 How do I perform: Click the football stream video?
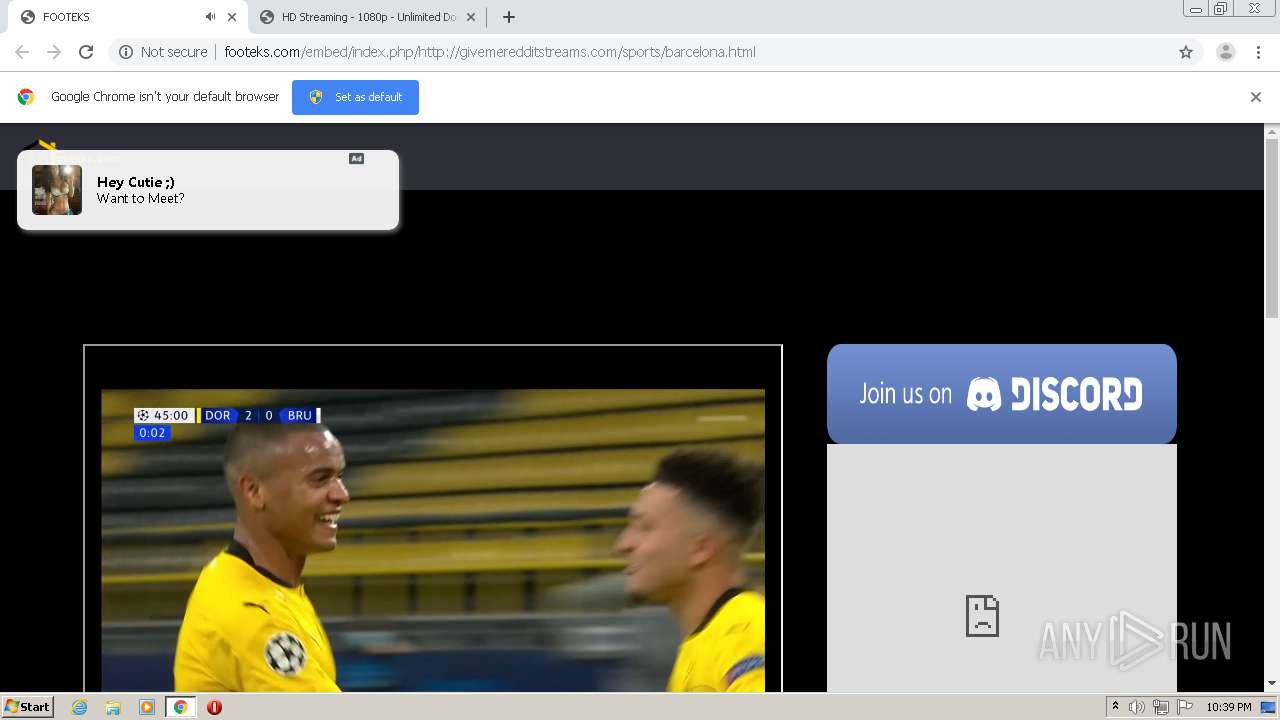tap(433, 540)
